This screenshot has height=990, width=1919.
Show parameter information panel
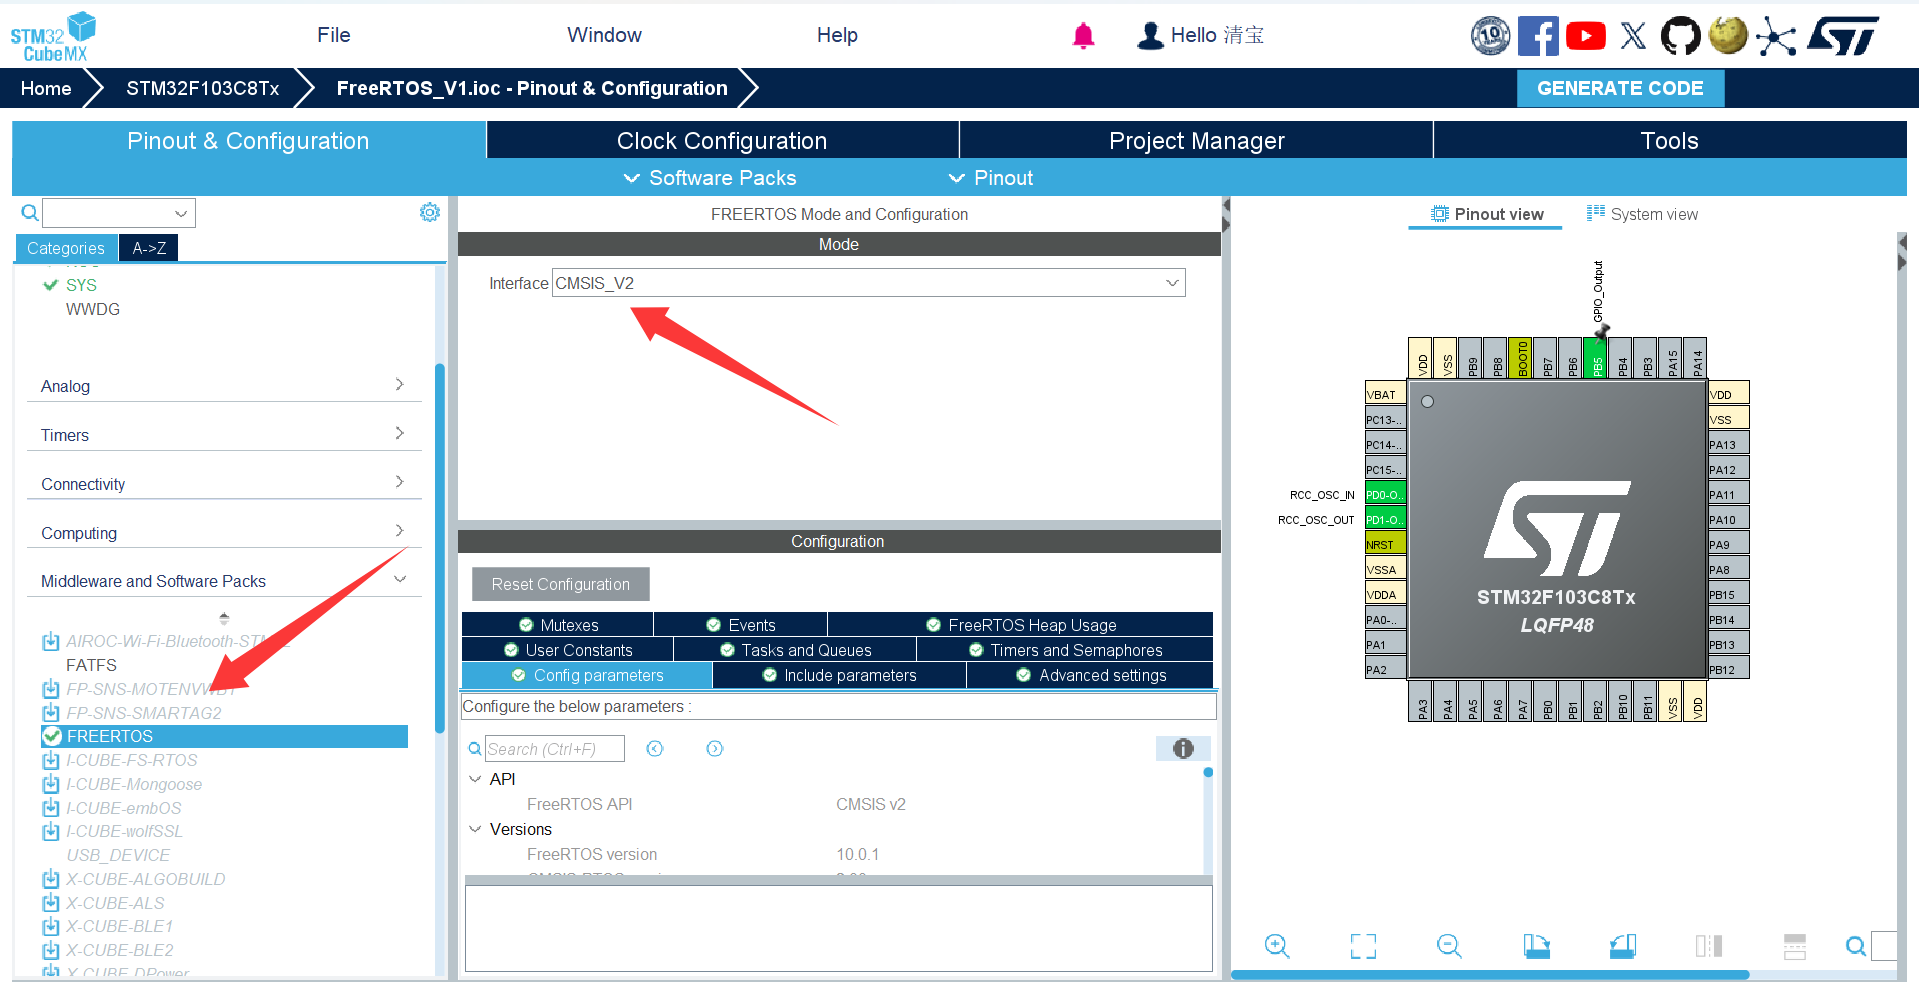point(1183,749)
